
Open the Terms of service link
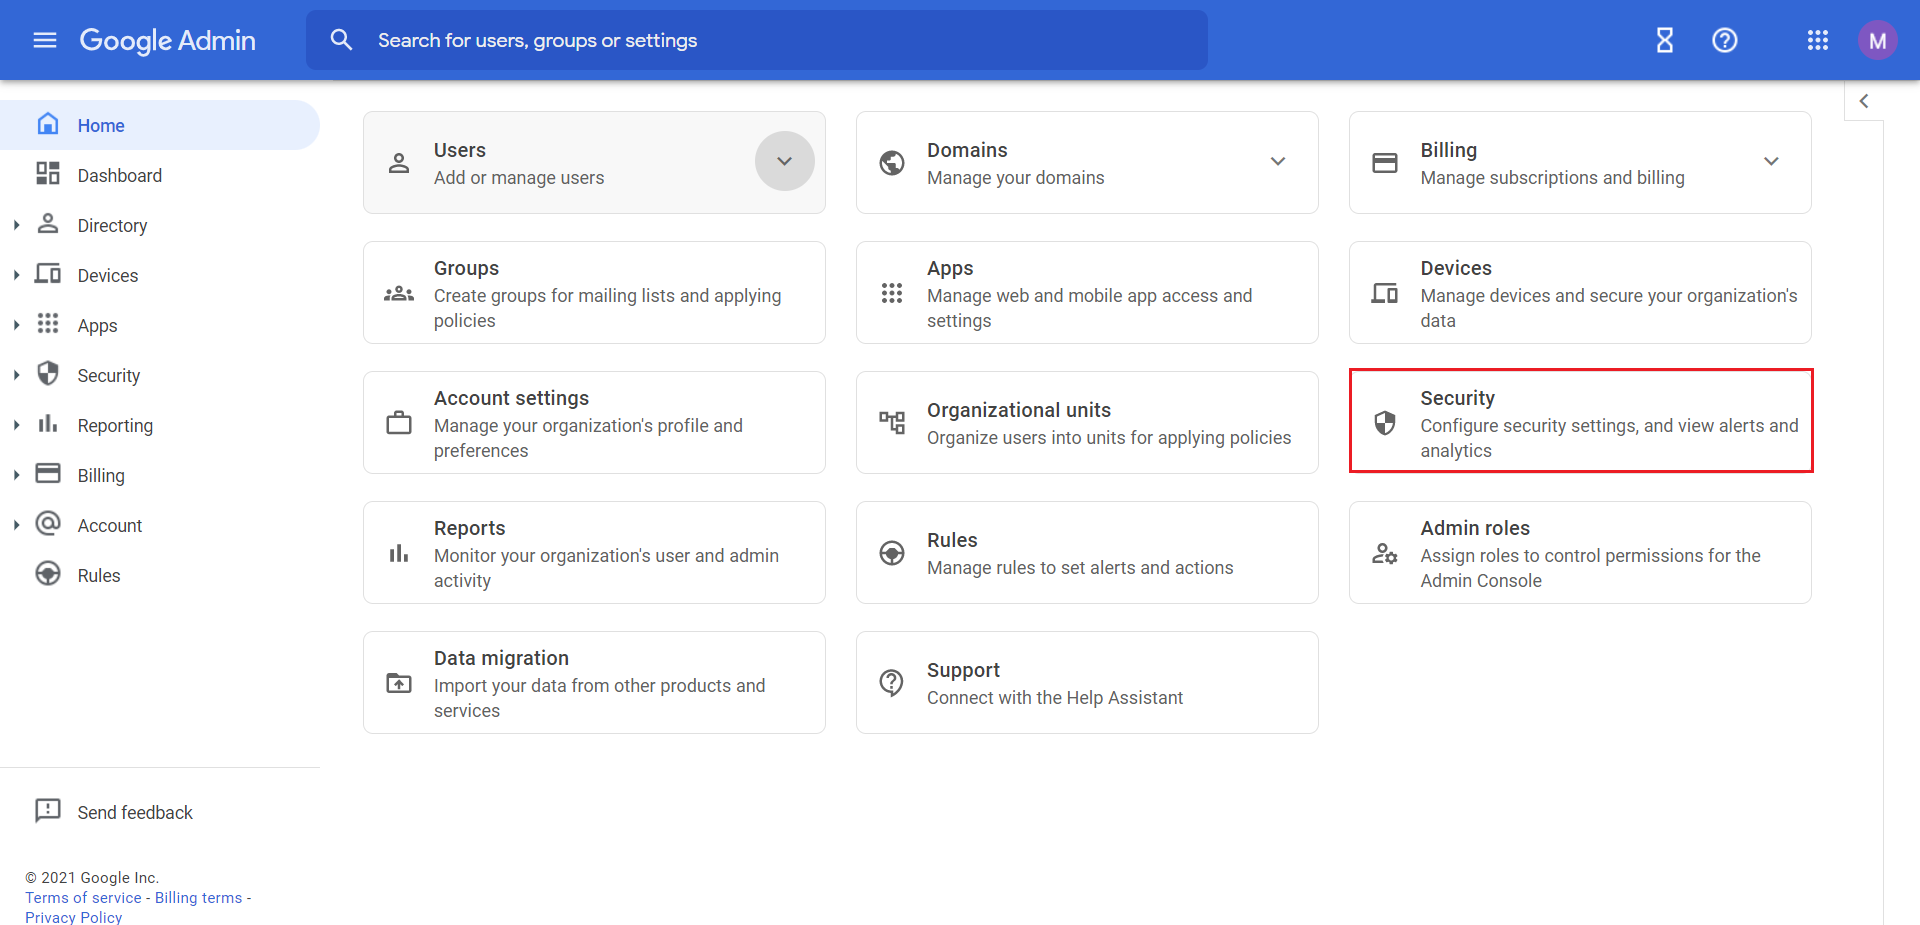click(83, 897)
